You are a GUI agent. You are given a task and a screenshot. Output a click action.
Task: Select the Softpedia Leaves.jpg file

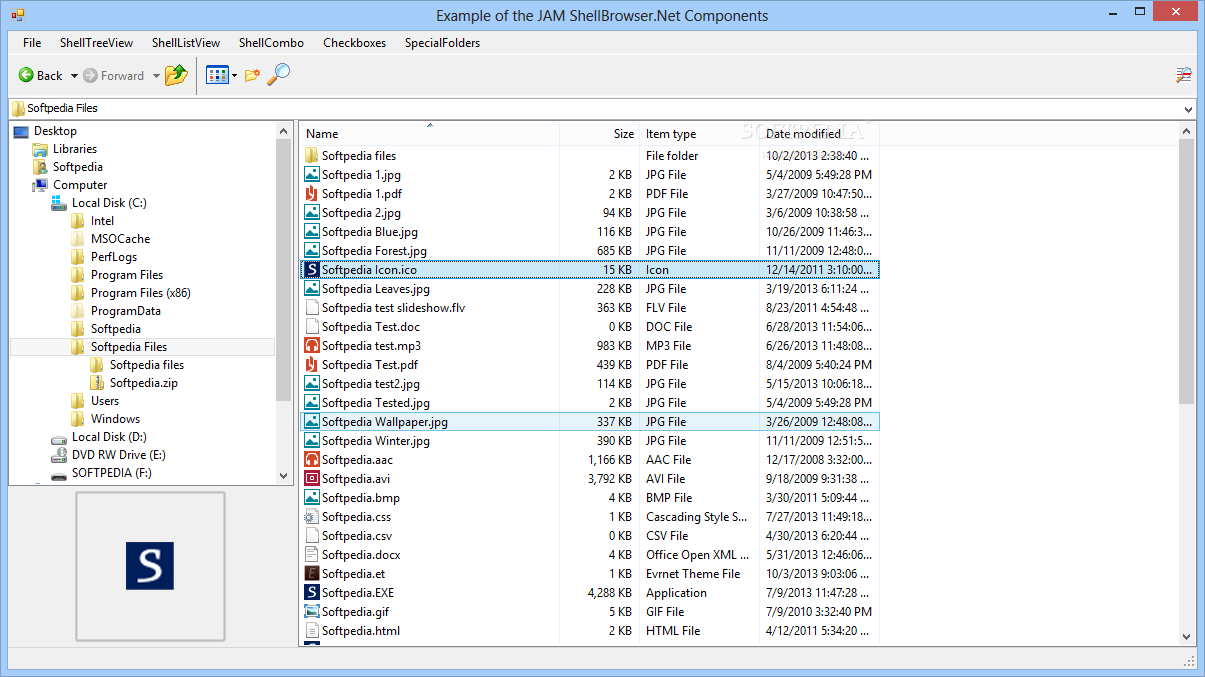pyautogui.click(x=376, y=289)
